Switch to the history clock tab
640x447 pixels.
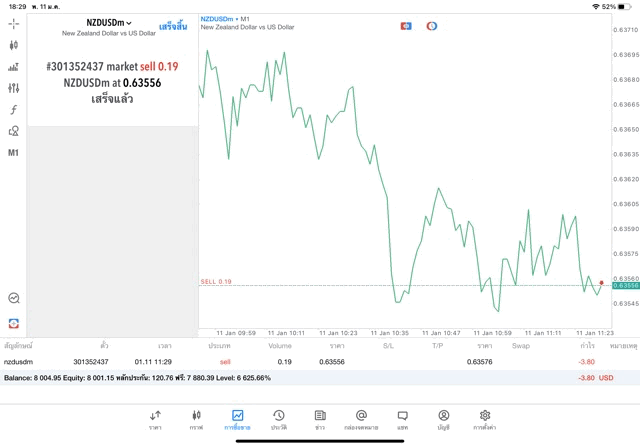(279, 420)
